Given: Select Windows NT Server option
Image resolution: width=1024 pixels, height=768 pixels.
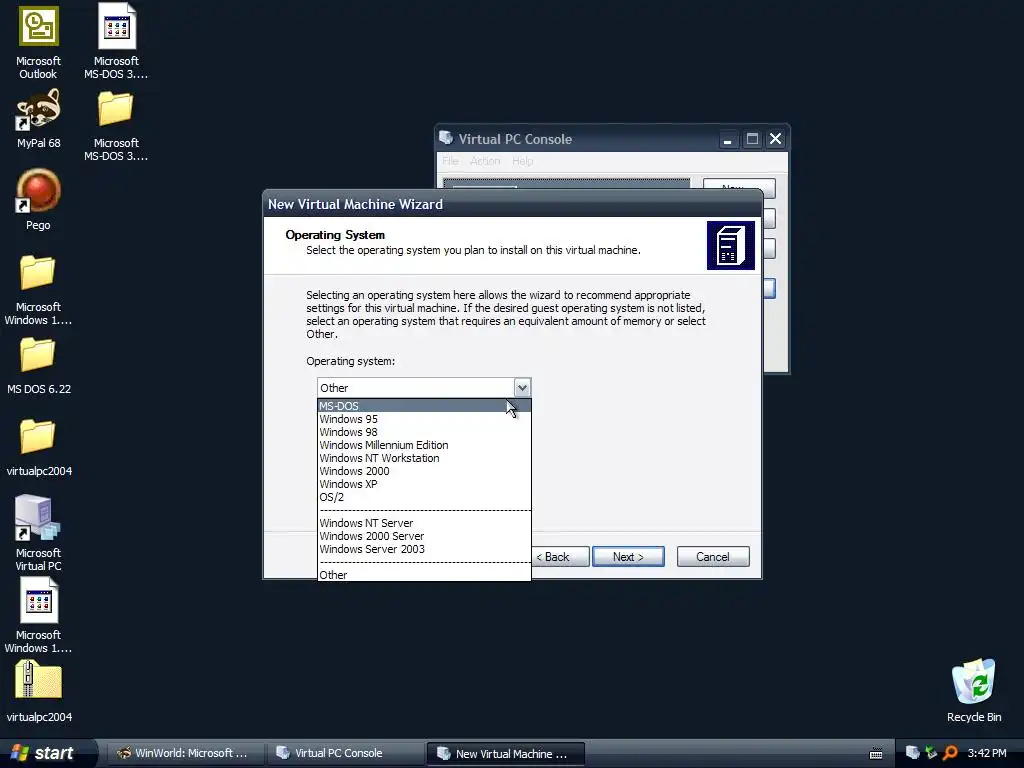Looking at the screenshot, I should 424,523.
